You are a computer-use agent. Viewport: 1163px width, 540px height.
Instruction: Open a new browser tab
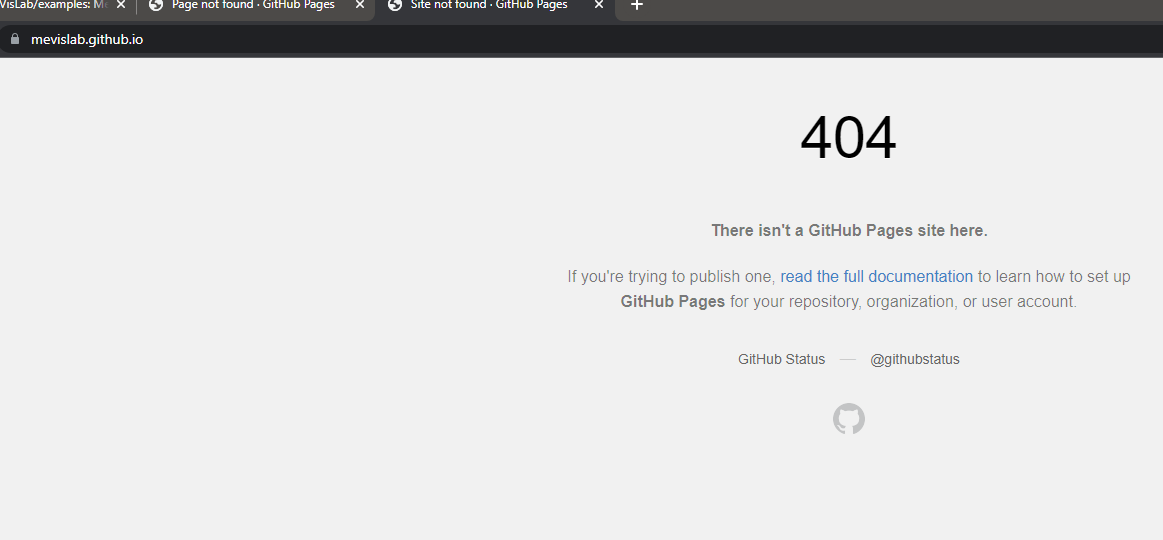coord(636,5)
